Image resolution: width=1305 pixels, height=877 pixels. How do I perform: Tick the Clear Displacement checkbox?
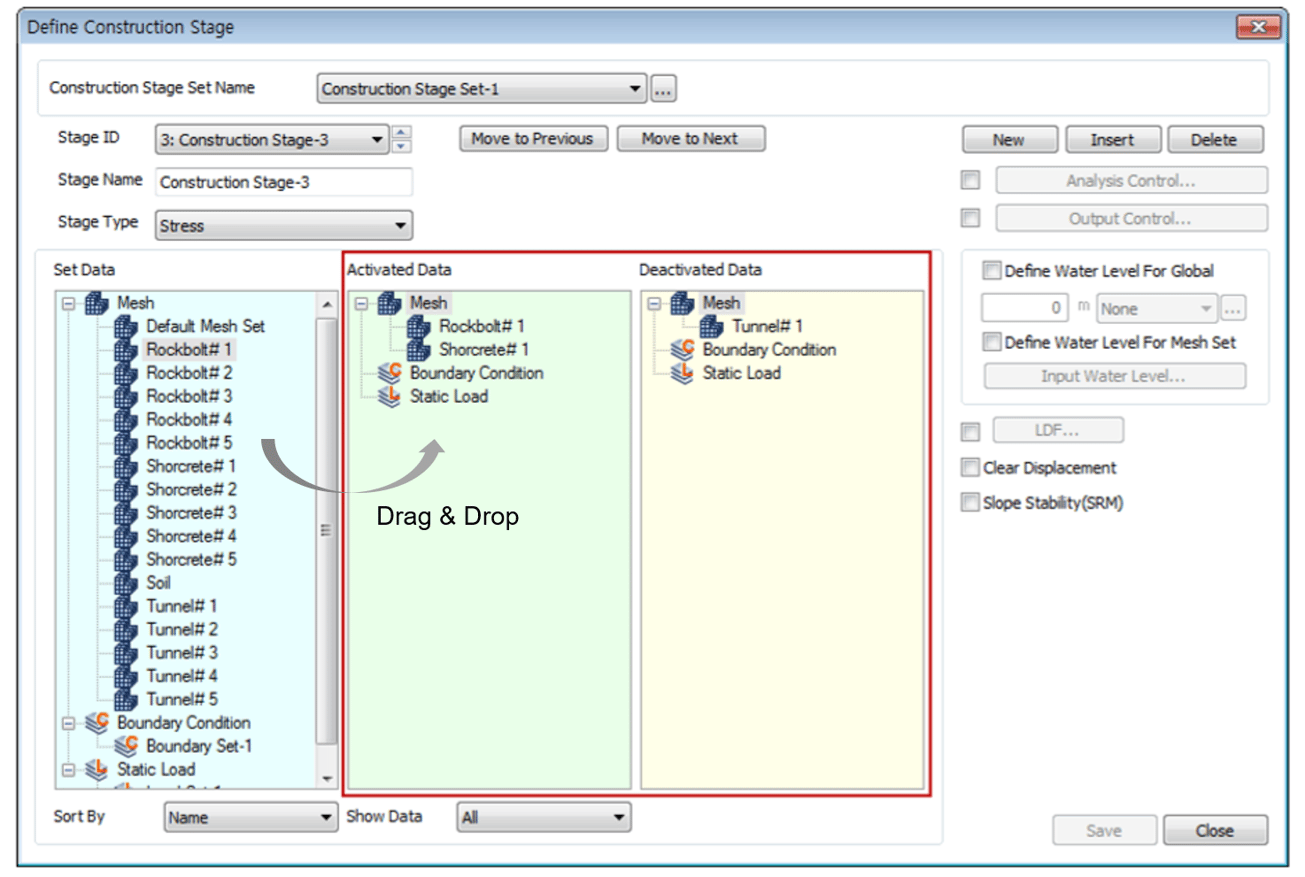pyautogui.click(x=970, y=468)
